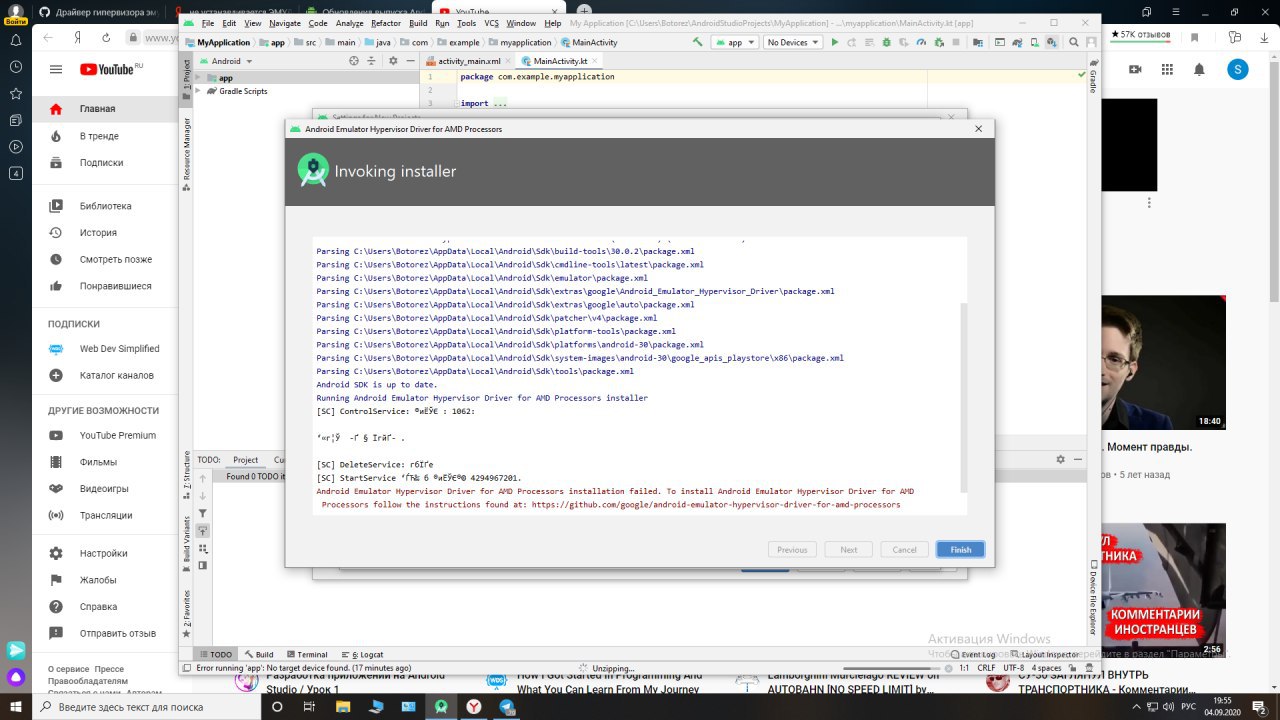The image size is (1280, 720).
Task: Click the Search Everywhere magnifier icon
Action: pyautogui.click(x=1073, y=43)
